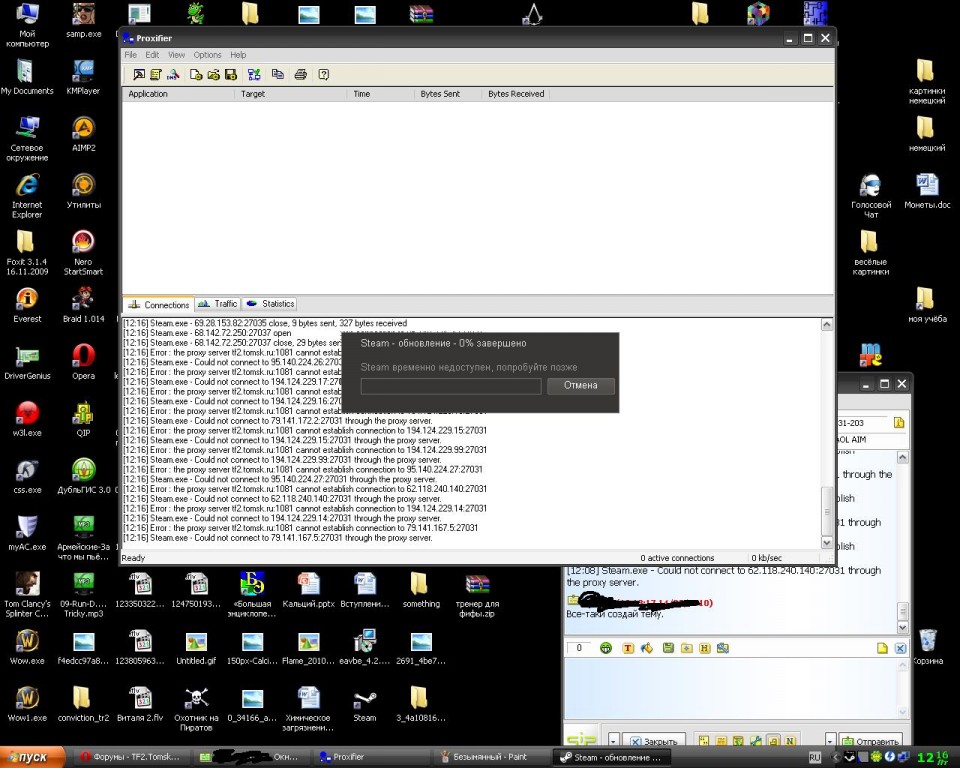Image resolution: width=960 pixels, height=768 pixels.
Task: Open the Opera desktop icon
Action: pos(83,363)
